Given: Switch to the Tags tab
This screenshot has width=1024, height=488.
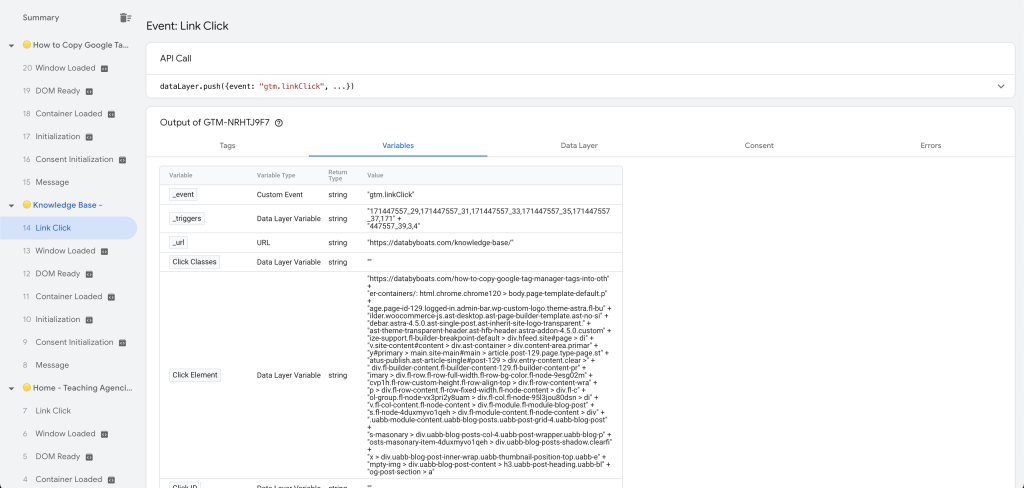Looking at the screenshot, I should tap(227, 146).
